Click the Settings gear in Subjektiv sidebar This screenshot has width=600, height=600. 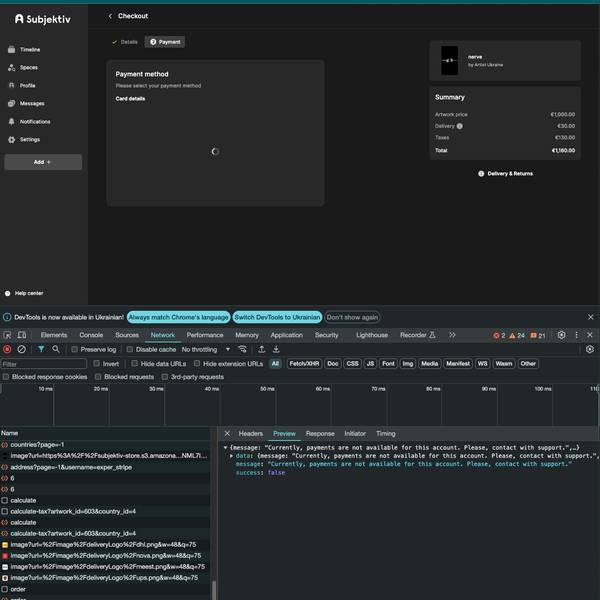tap(11, 139)
